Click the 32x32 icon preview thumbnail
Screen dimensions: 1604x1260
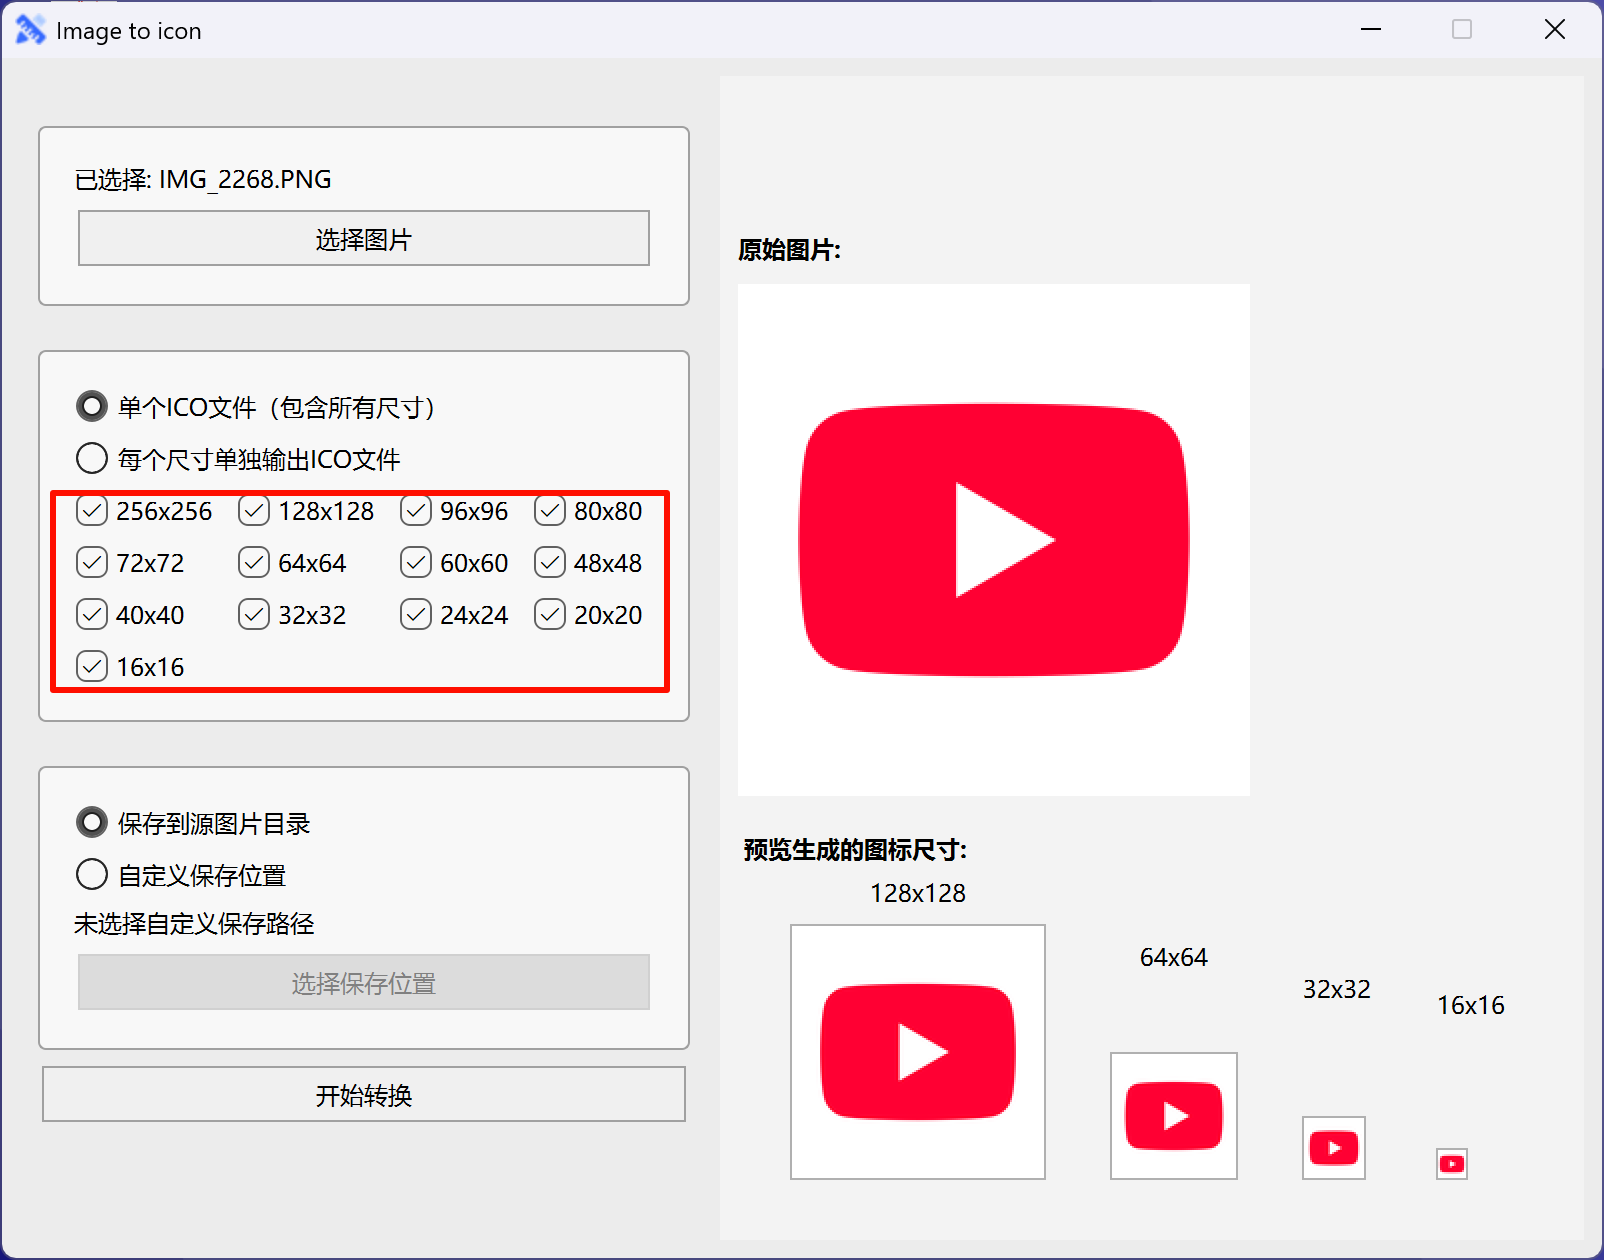(1334, 1148)
